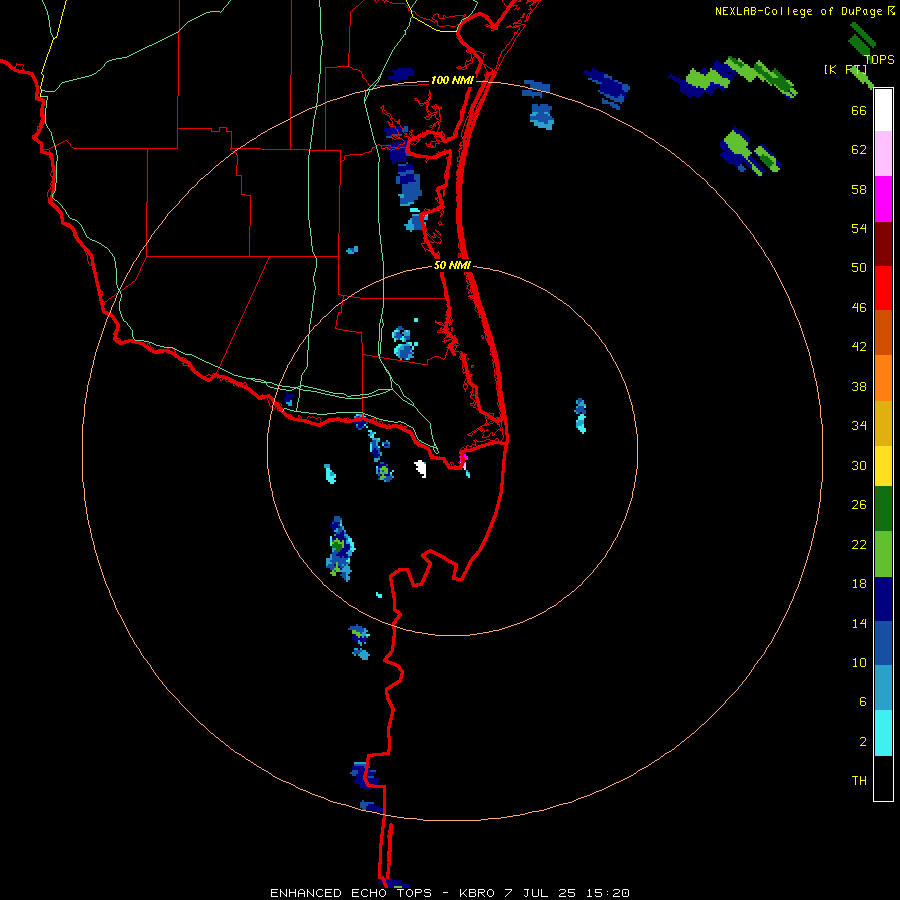Click the light blue legend swatch

[883, 688]
